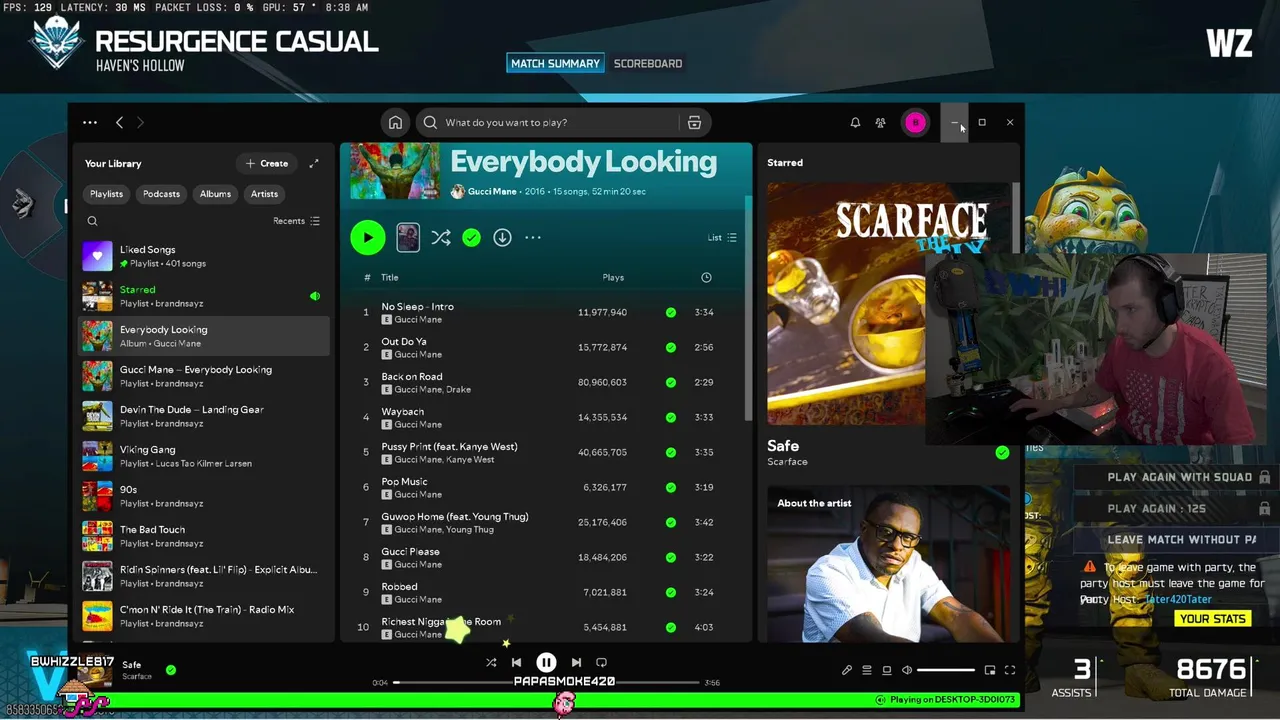Mute the volume speaker icon
1280x720 pixels.
[907, 670]
